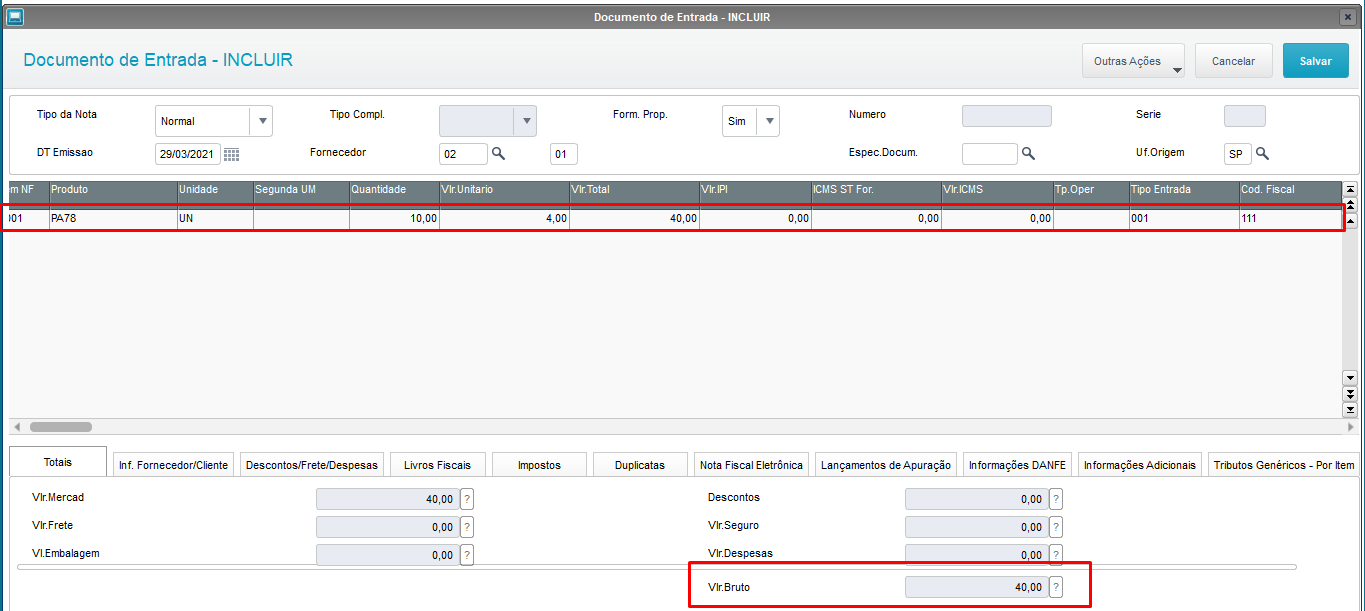Click Cancelar button

pyautogui.click(x=1233, y=61)
